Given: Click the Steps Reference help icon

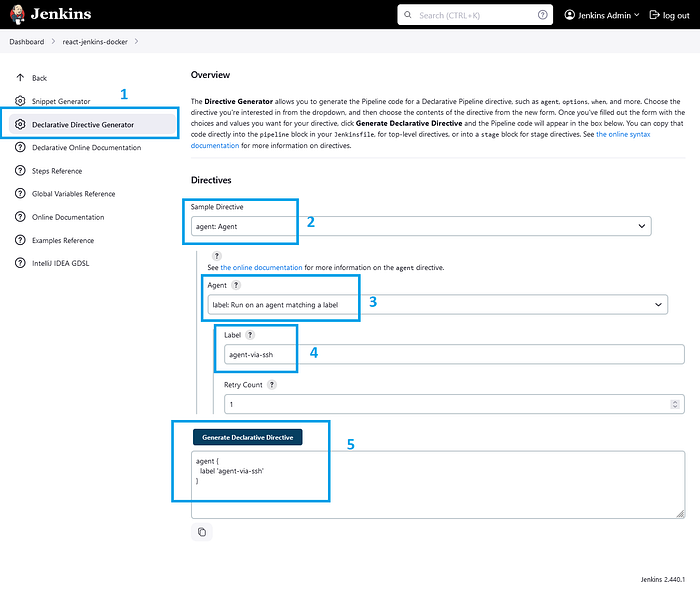Looking at the screenshot, I should tap(20, 171).
